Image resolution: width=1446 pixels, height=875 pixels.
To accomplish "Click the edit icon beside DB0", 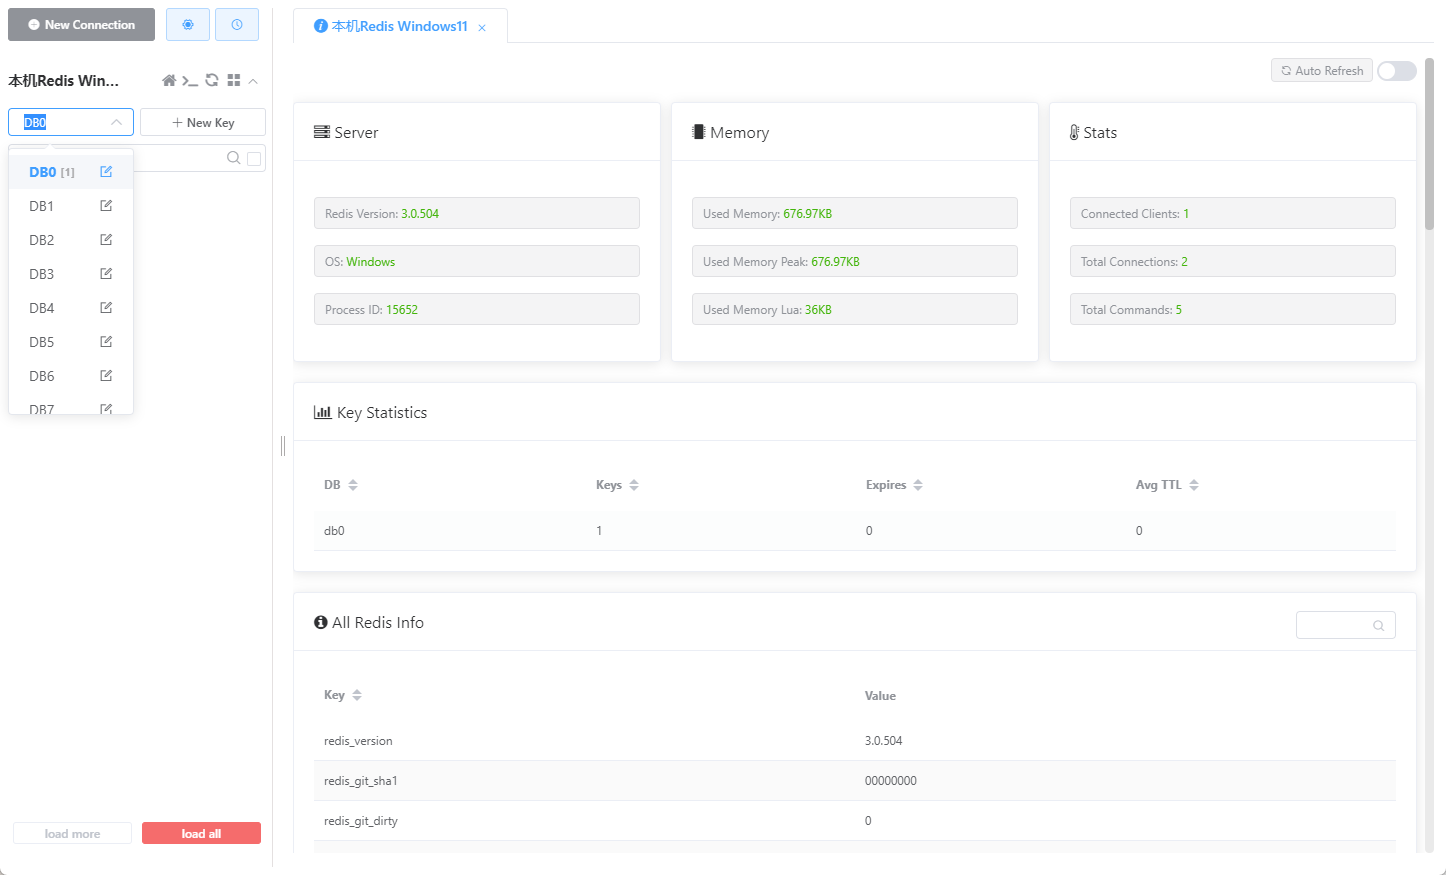I will pos(105,171).
